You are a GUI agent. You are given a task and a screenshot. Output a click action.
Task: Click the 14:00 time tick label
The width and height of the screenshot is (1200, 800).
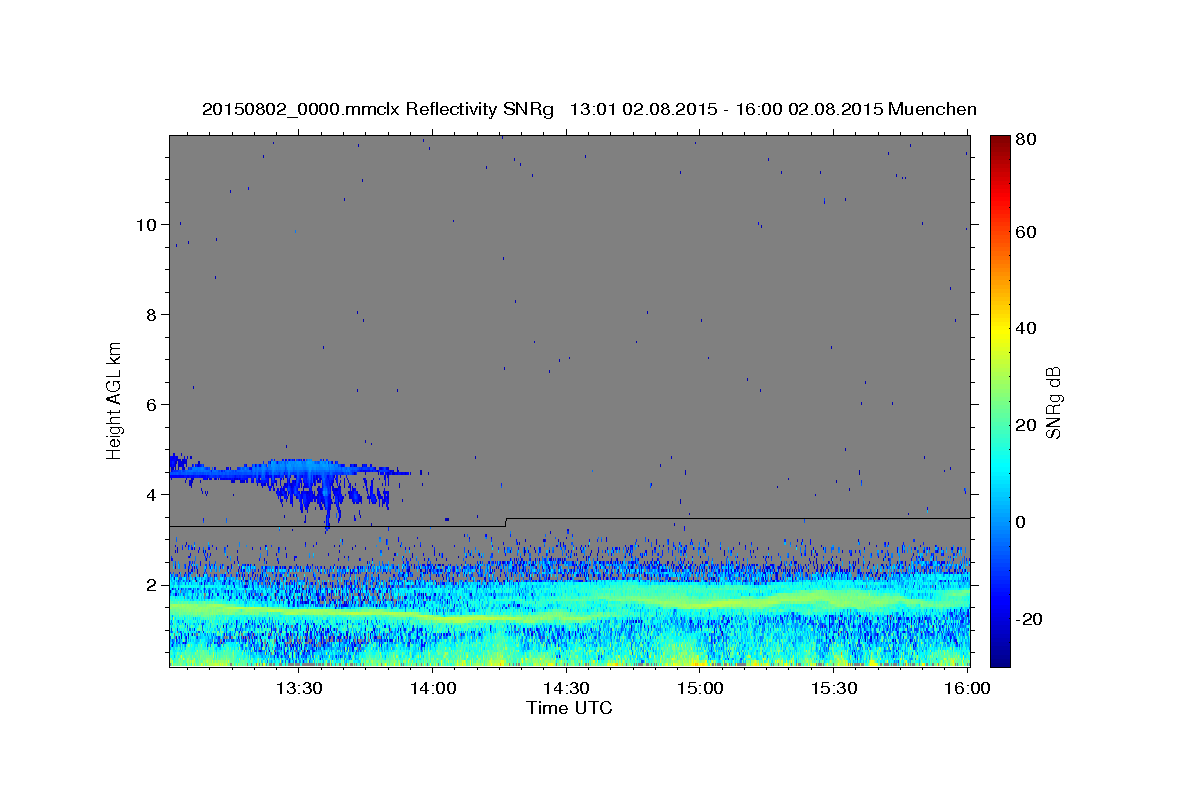click(x=433, y=688)
